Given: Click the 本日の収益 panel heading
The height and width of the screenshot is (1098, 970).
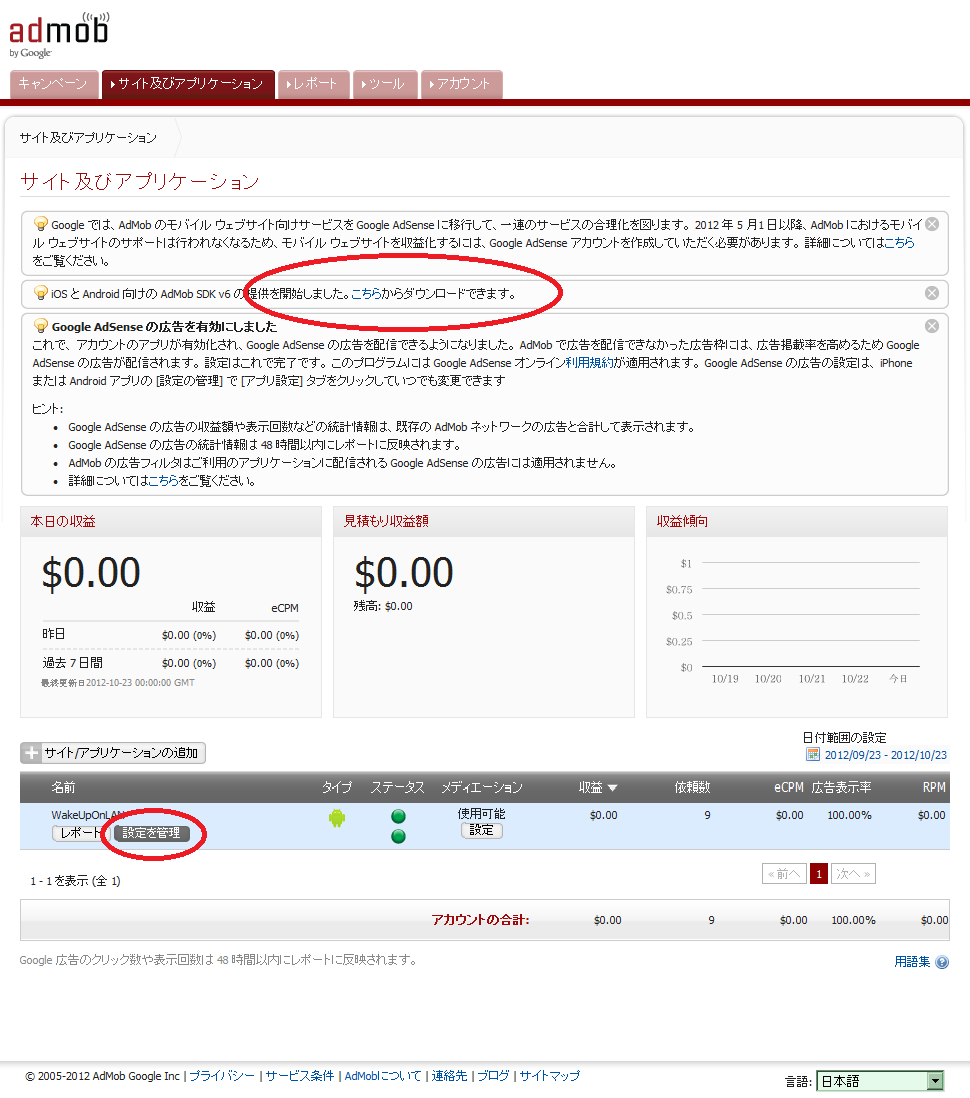Looking at the screenshot, I should [x=63, y=522].
